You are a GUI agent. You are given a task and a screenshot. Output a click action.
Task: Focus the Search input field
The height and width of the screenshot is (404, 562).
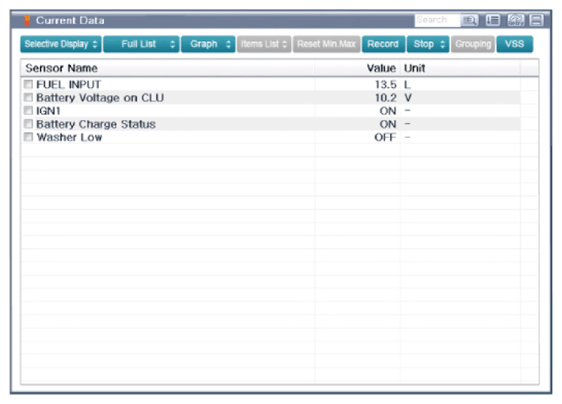438,20
